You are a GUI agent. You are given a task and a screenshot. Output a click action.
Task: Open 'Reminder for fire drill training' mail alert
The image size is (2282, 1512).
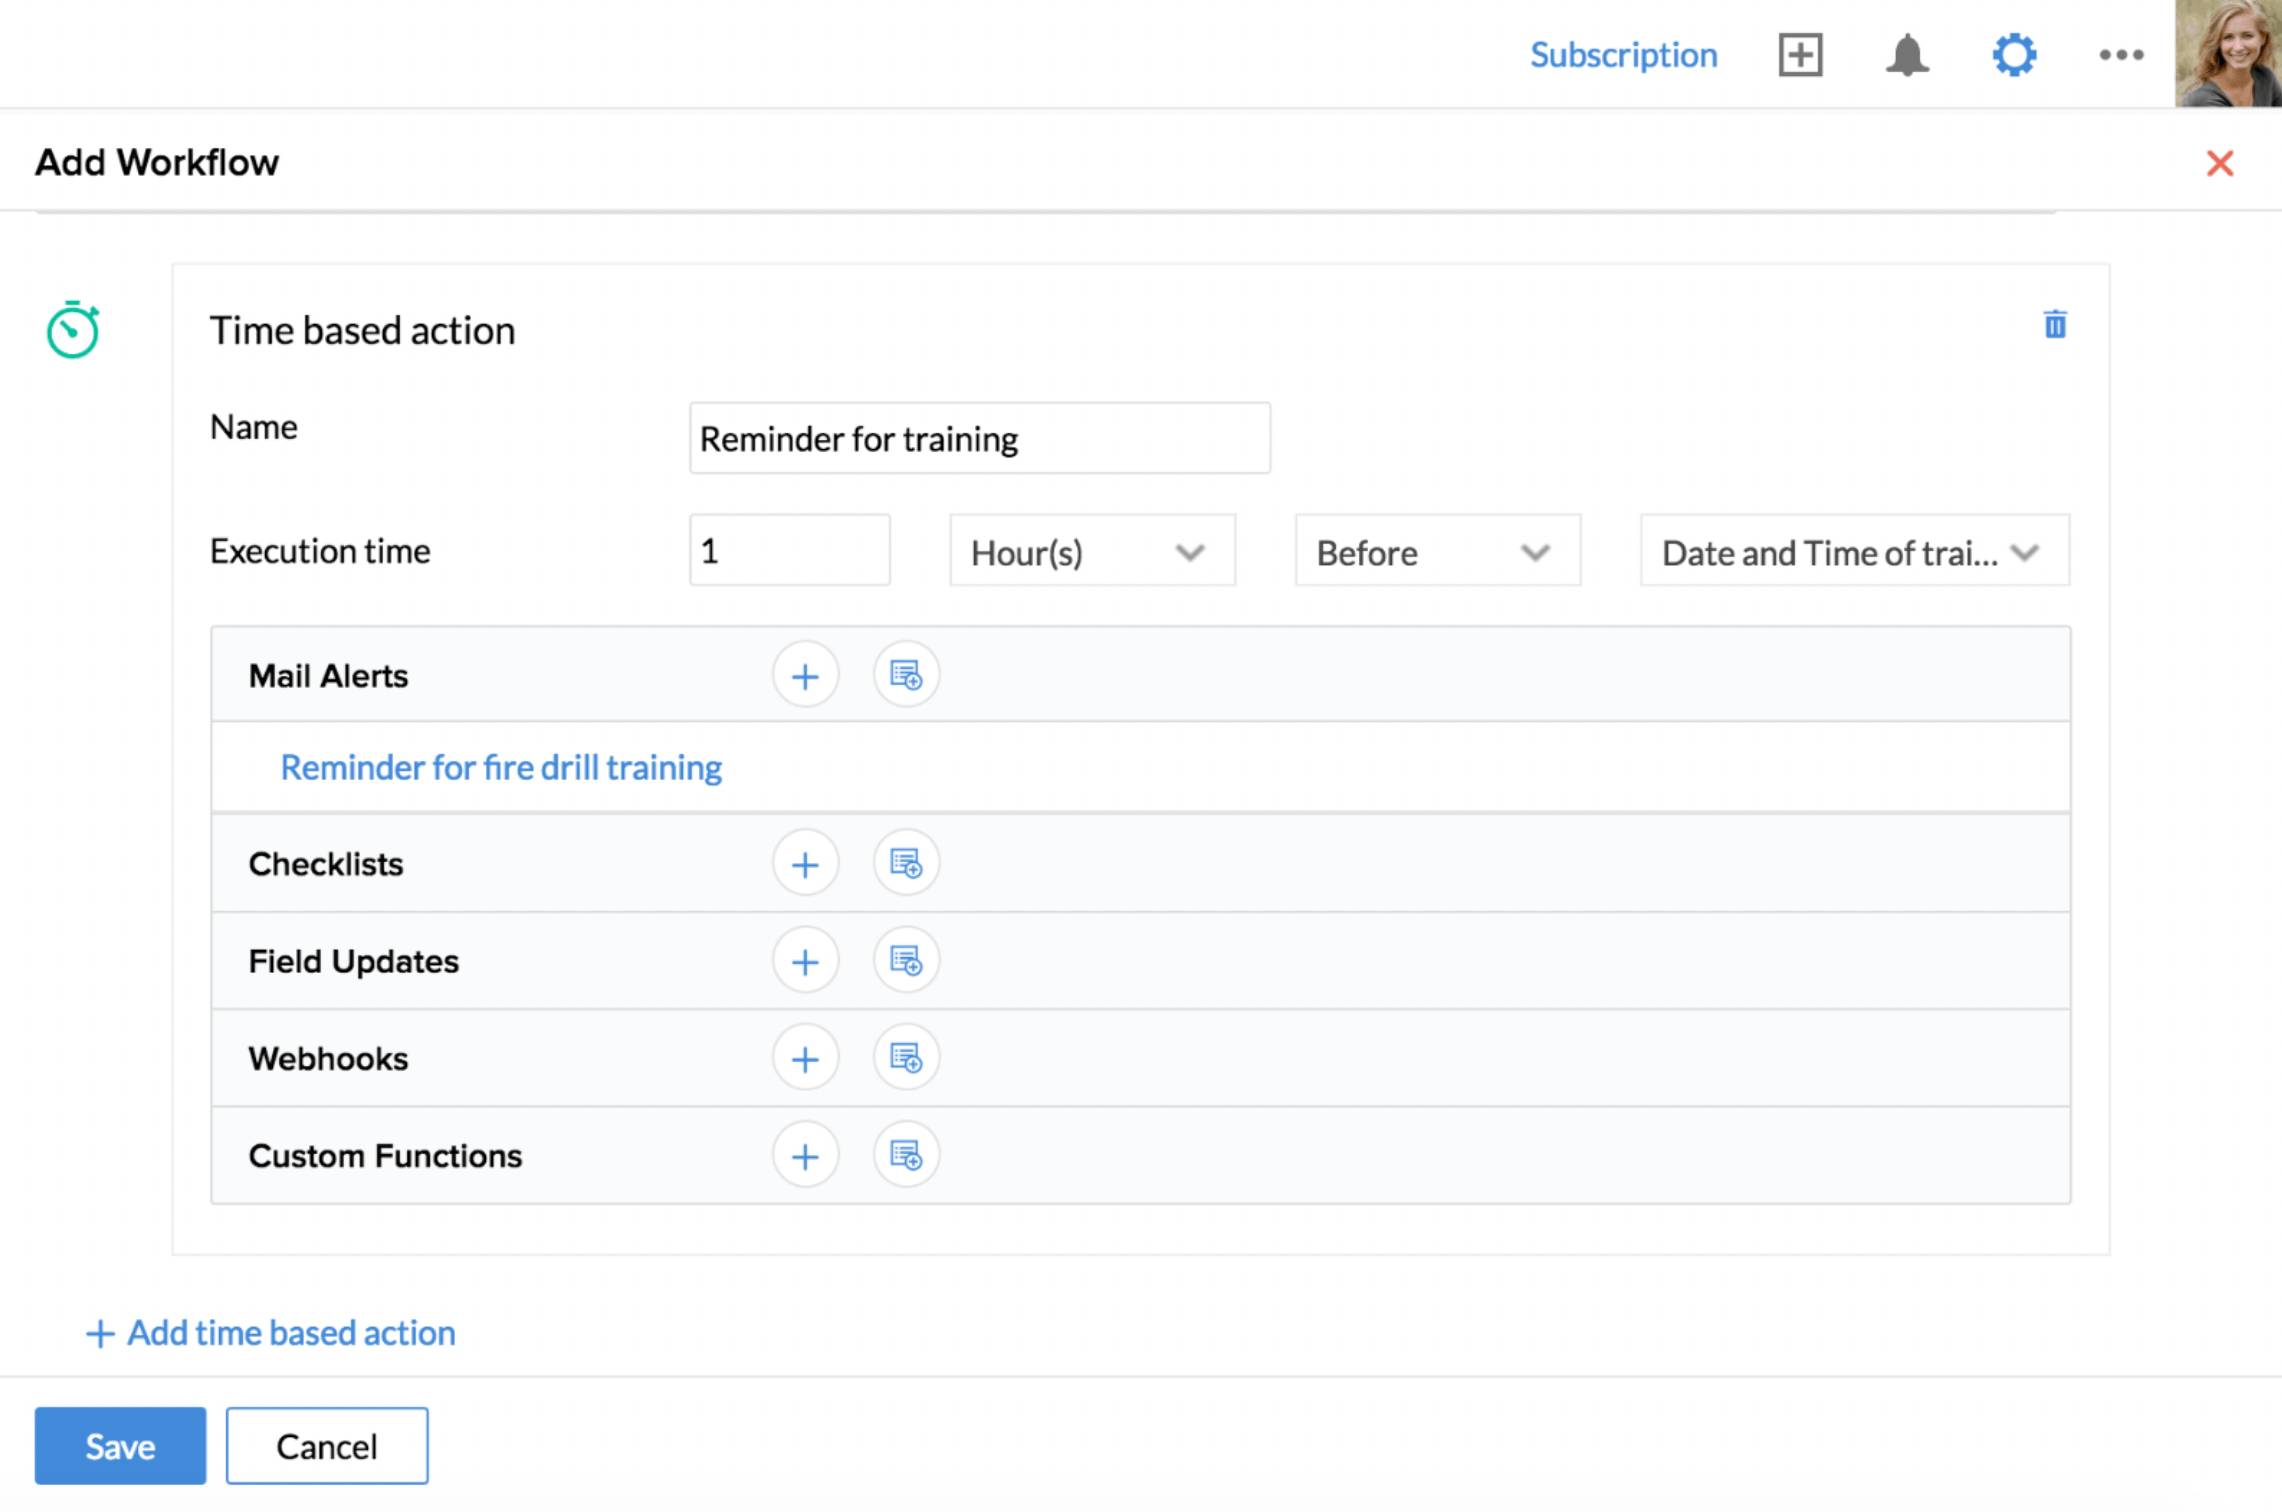[501, 767]
